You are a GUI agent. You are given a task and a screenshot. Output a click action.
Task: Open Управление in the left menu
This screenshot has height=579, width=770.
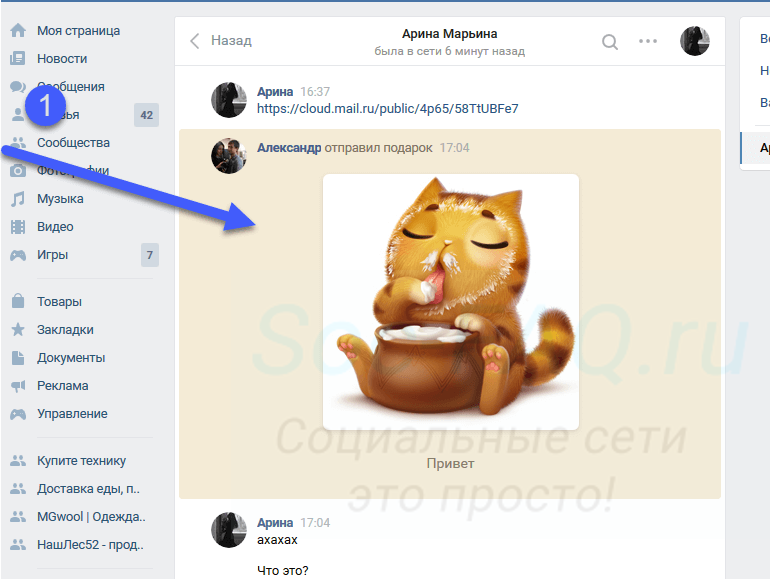point(72,414)
